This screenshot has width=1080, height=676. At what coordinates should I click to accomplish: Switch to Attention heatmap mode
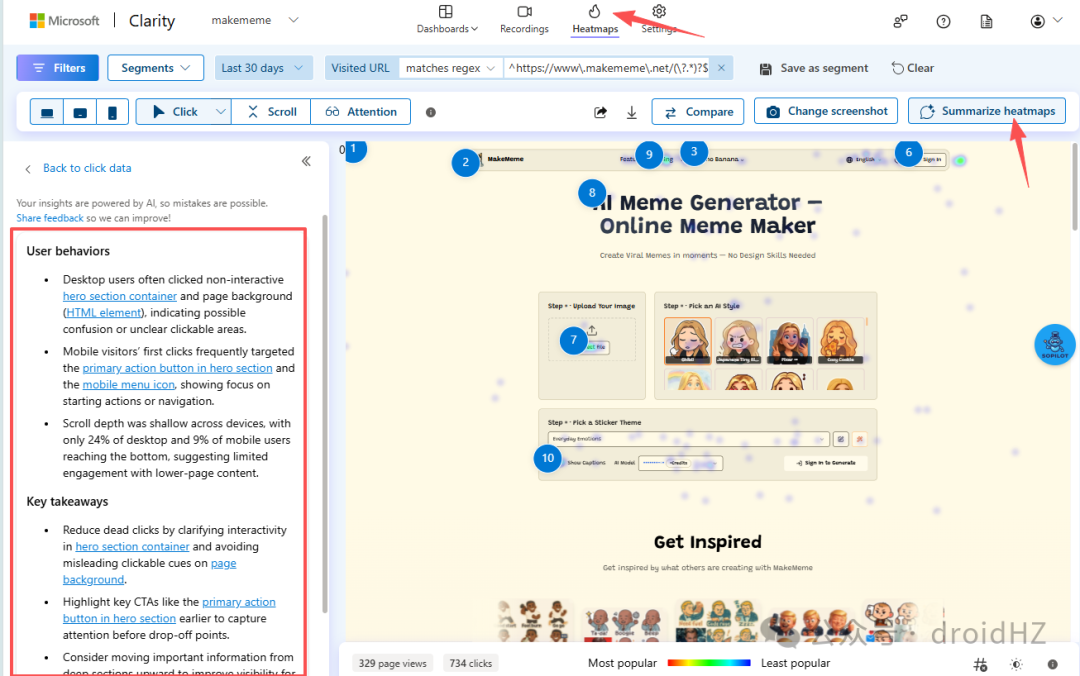click(x=361, y=112)
